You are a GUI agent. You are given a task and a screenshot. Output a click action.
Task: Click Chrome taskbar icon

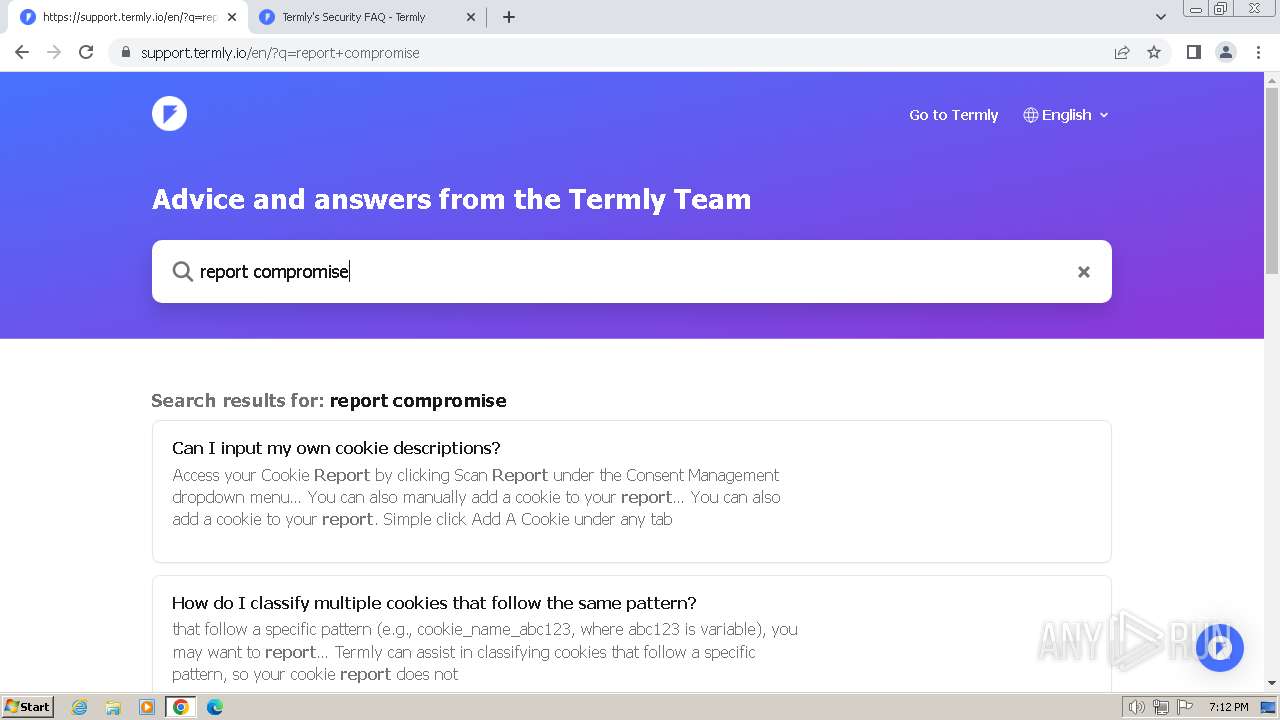(x=181, y=707)
